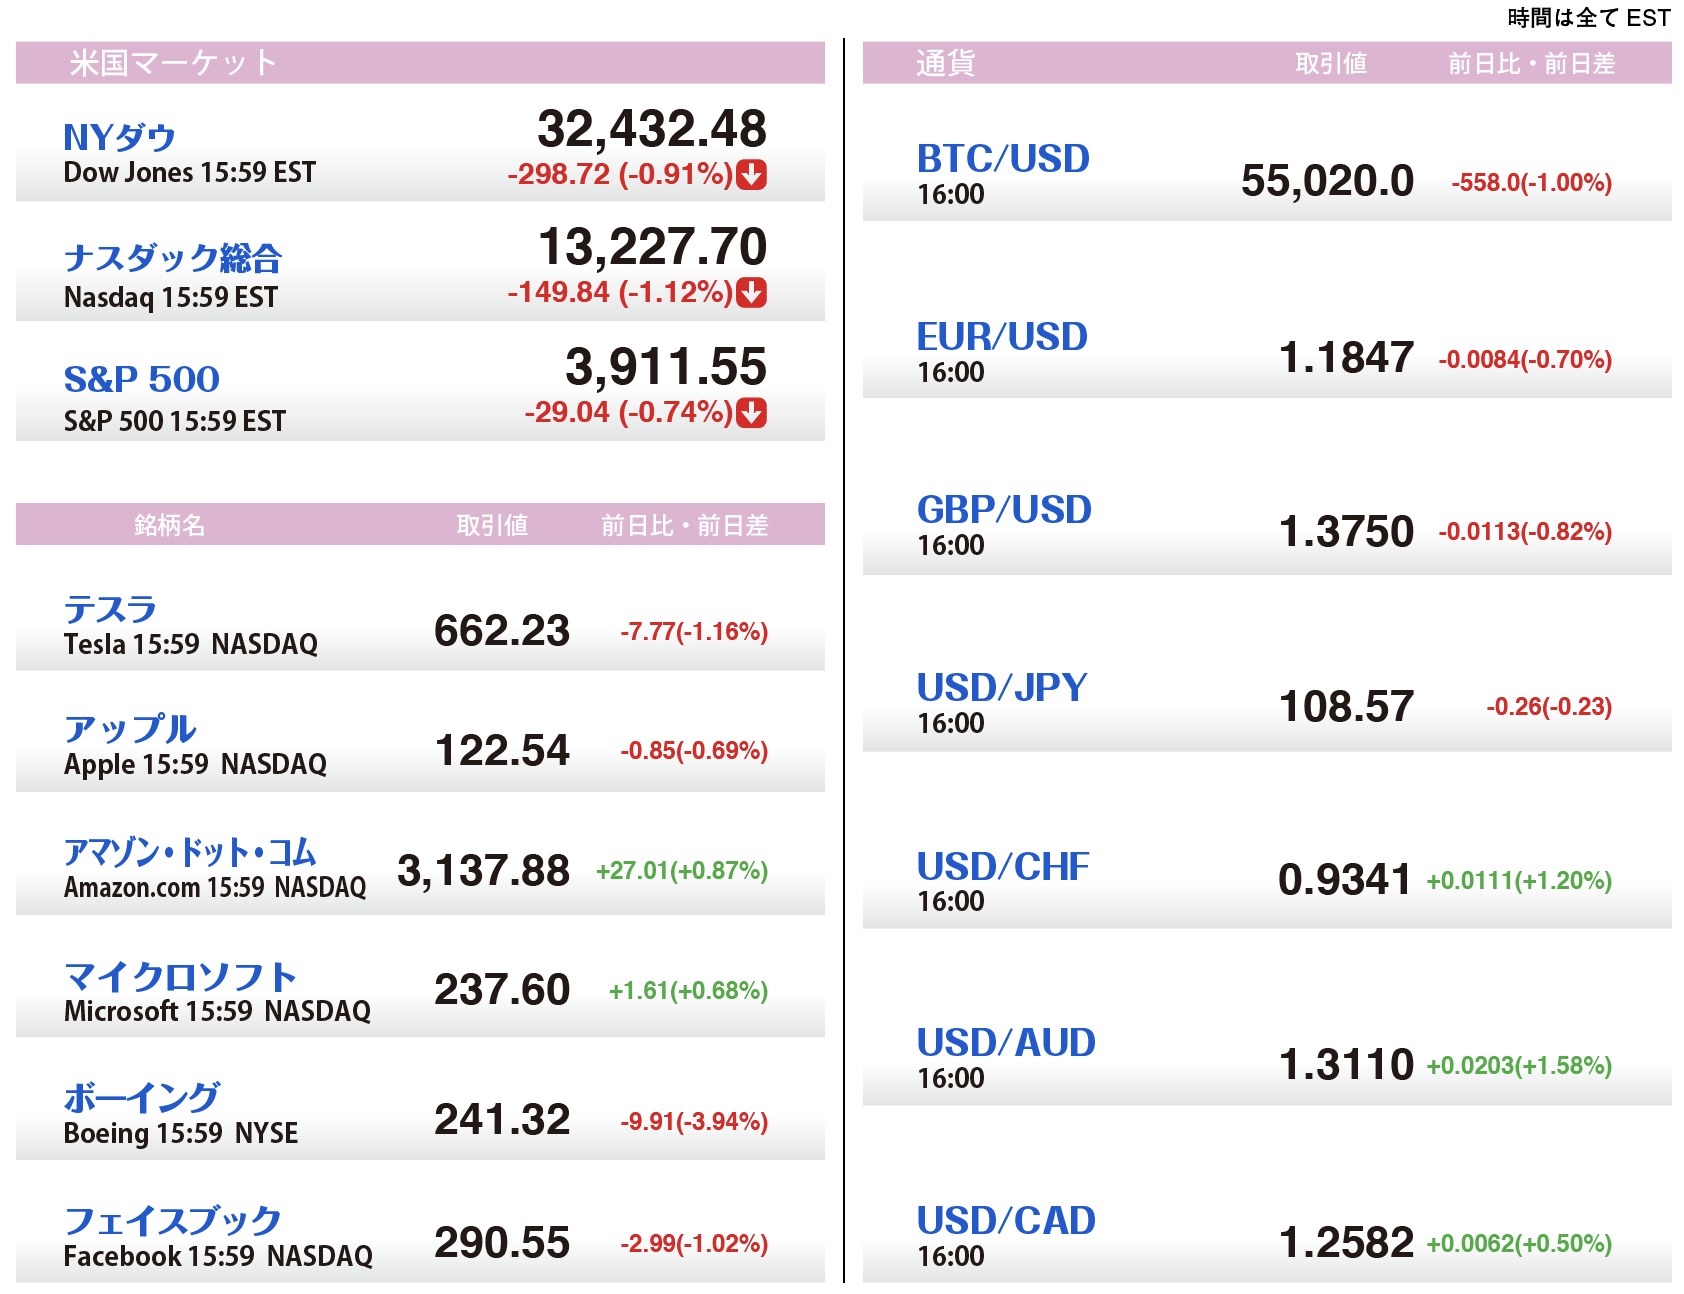
Task: Open the ナスダック総合 index link
Action: (172, 258)
